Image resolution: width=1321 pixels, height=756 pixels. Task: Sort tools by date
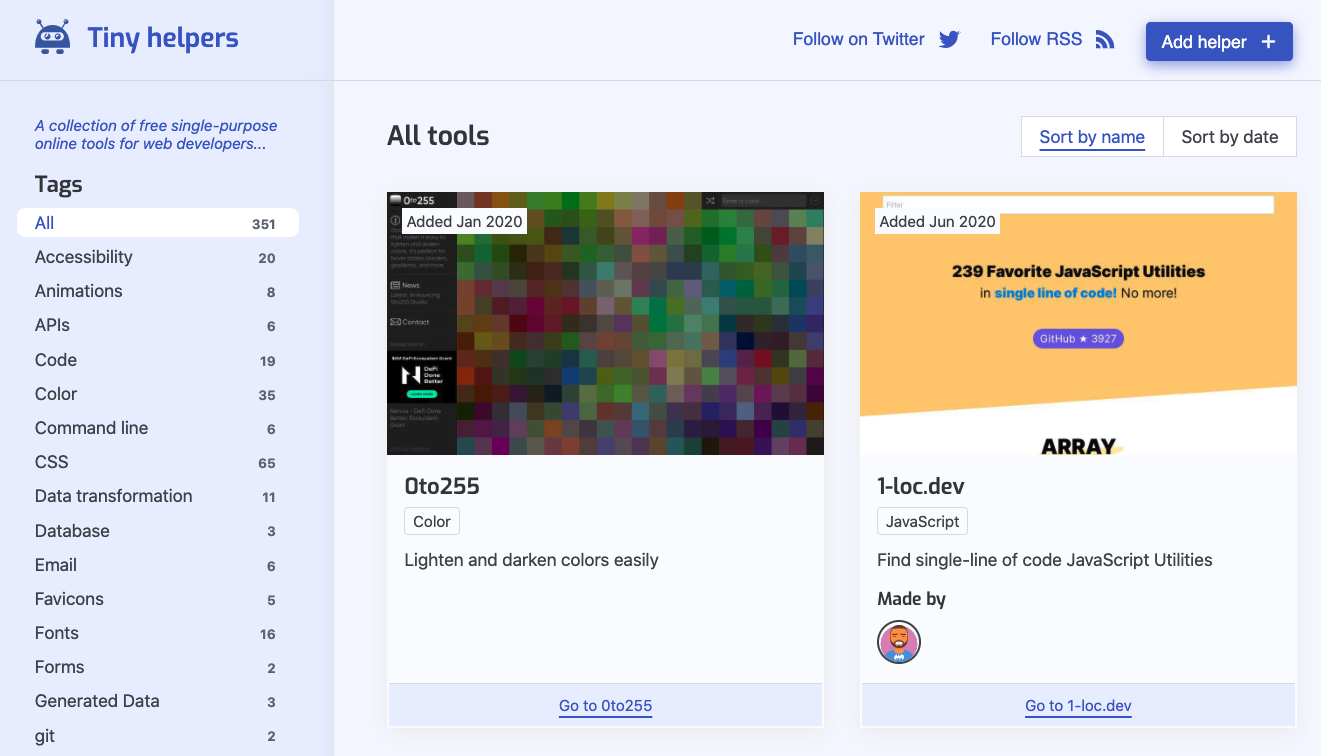[x=1229, y=137]
